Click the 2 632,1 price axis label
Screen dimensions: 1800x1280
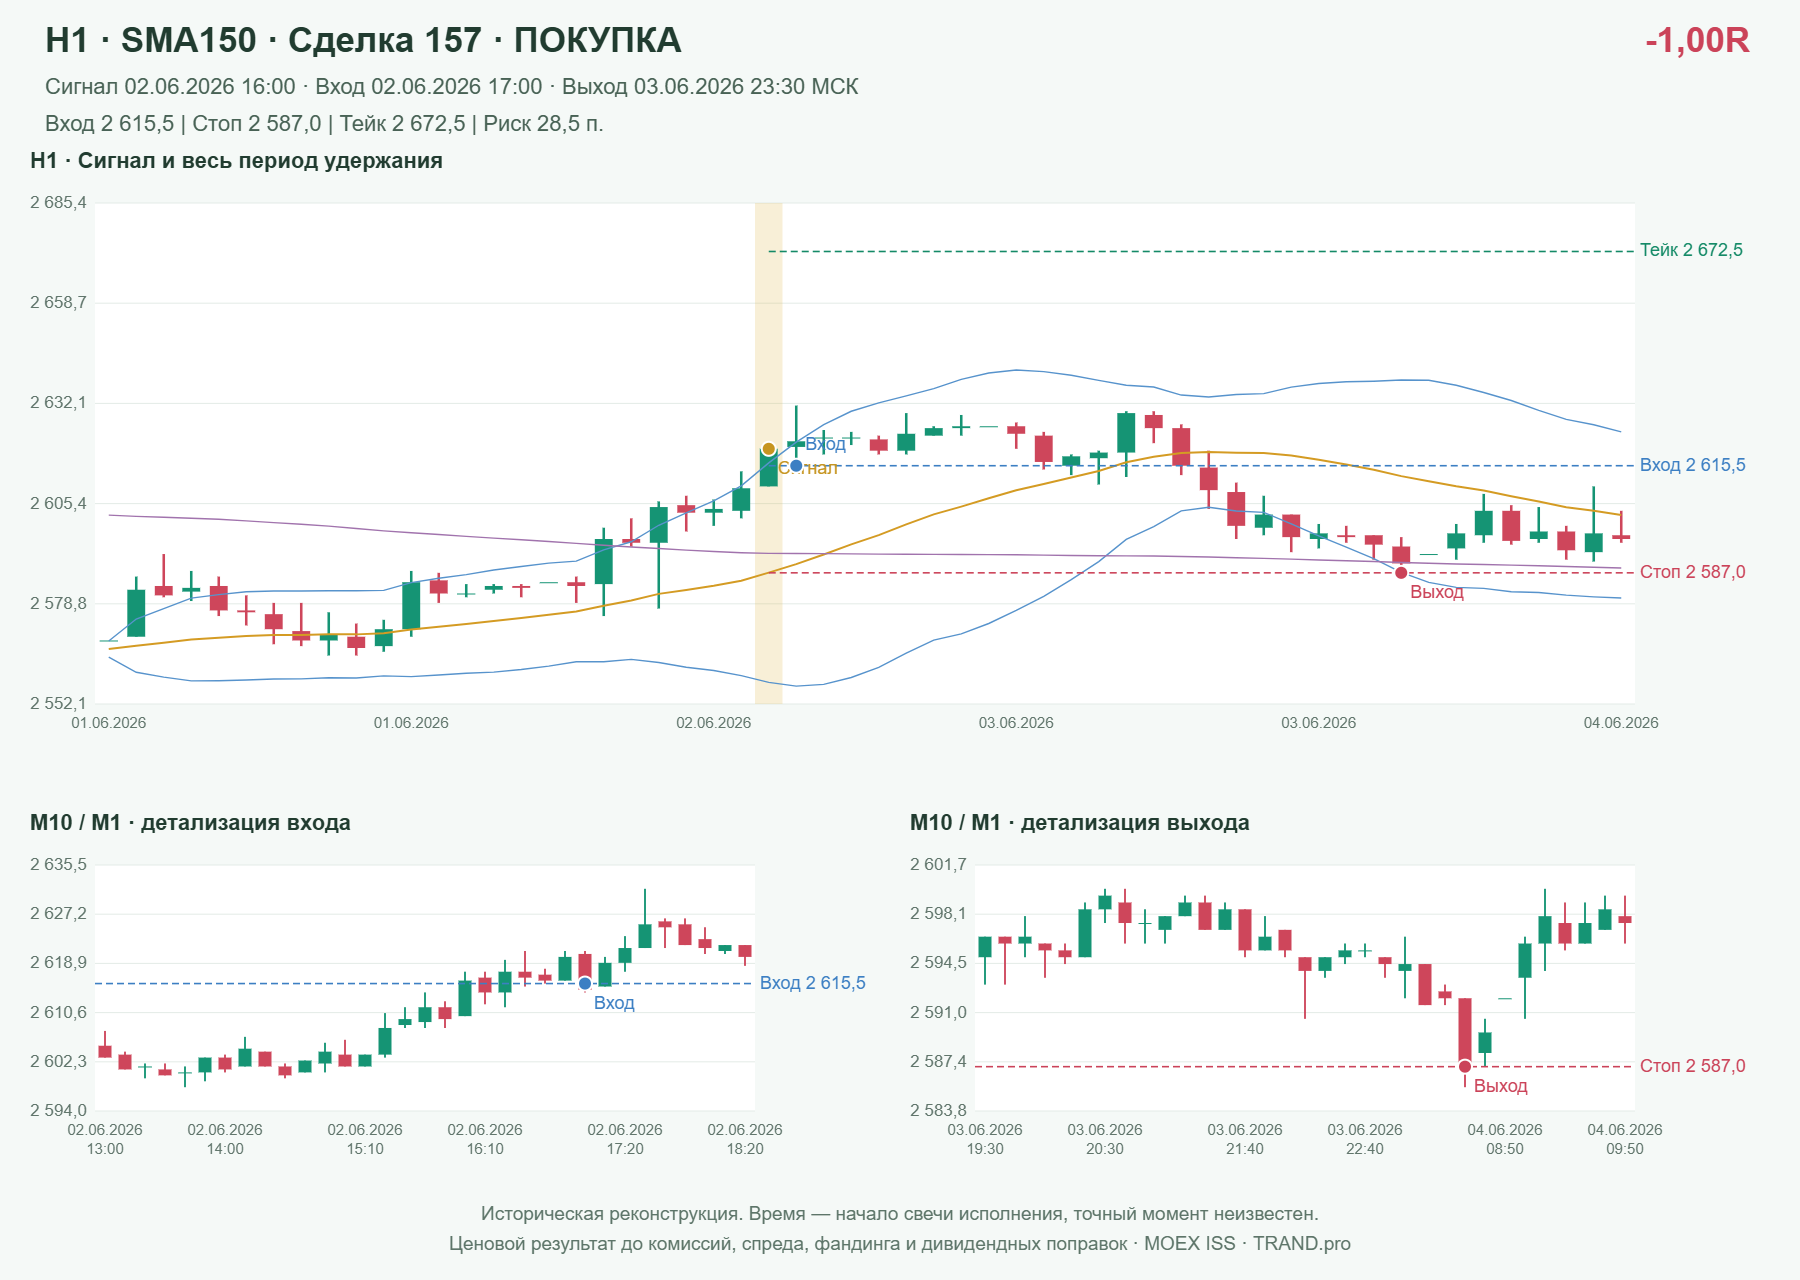click(x=58, y=403)
